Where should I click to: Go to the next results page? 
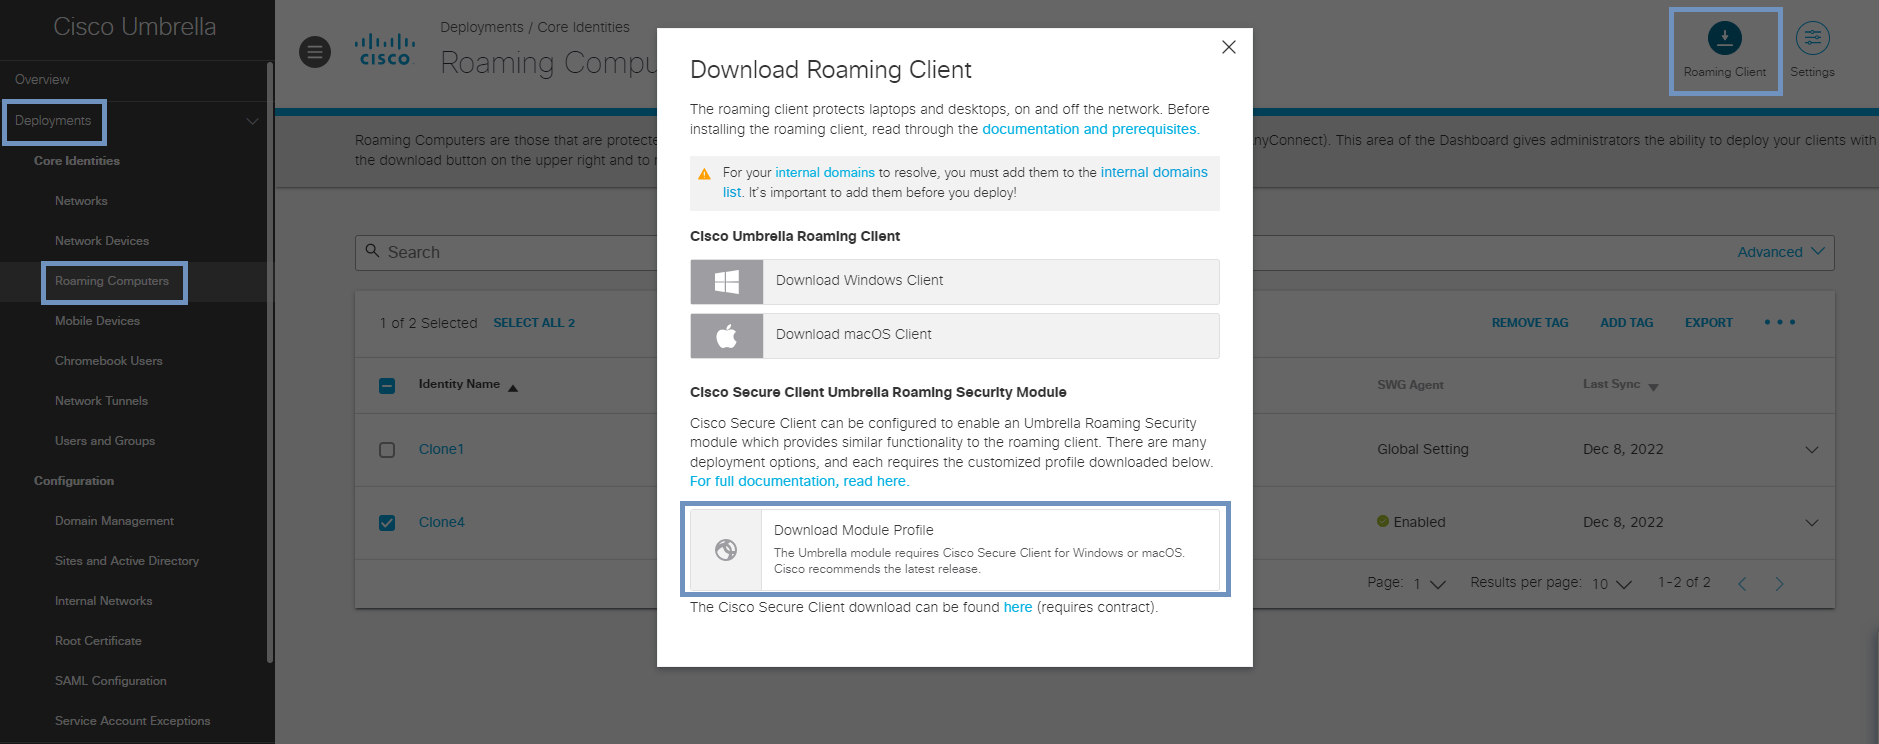(1779, 584)
